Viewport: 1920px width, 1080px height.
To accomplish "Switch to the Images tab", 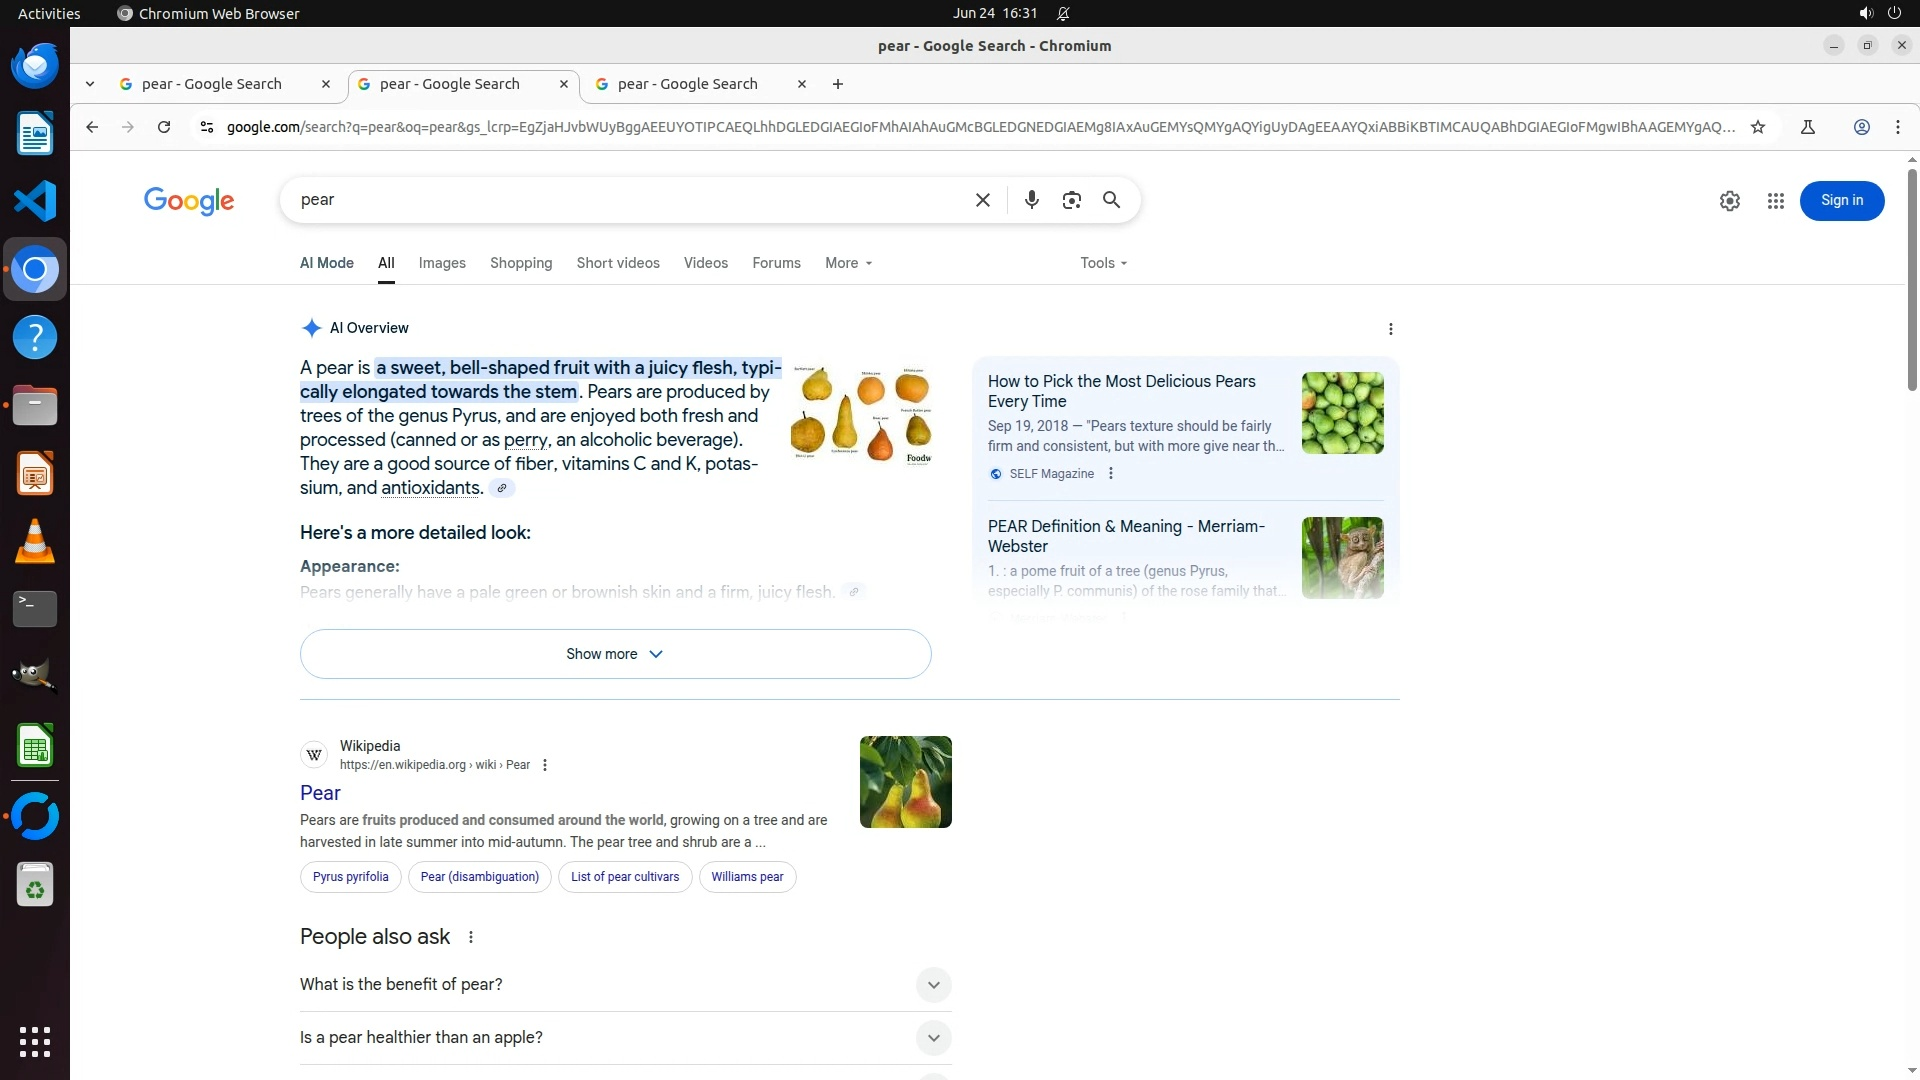I will pyautogui.click(x=442, y=263).
